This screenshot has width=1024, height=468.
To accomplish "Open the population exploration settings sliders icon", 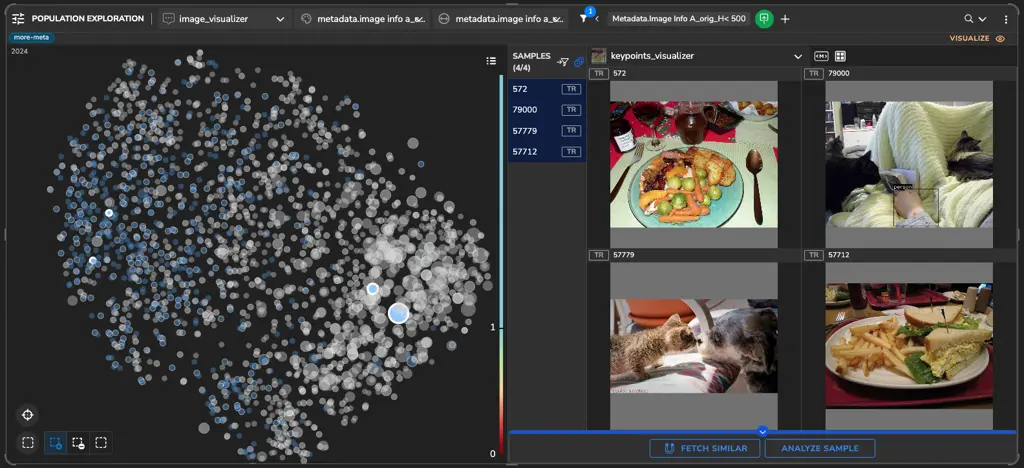I will click(x=18, y=19).
